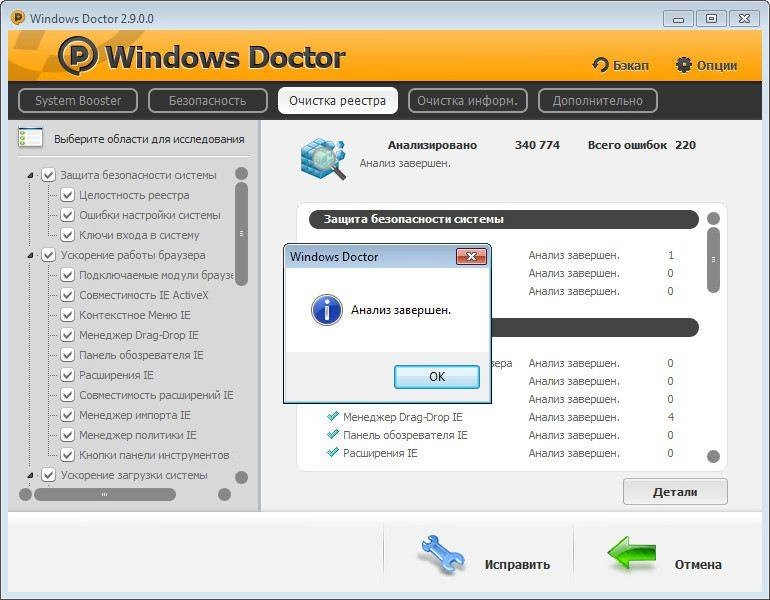Click the blue info icon in the dialog
The height and width of the screenshot is (600, 770).
(x=327, y=310)
